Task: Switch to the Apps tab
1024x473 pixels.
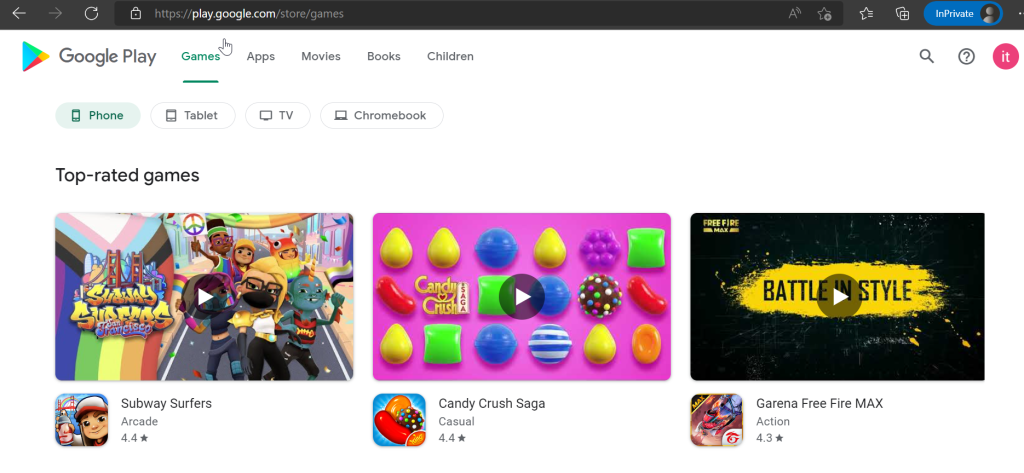Action: tap(261, 56)
